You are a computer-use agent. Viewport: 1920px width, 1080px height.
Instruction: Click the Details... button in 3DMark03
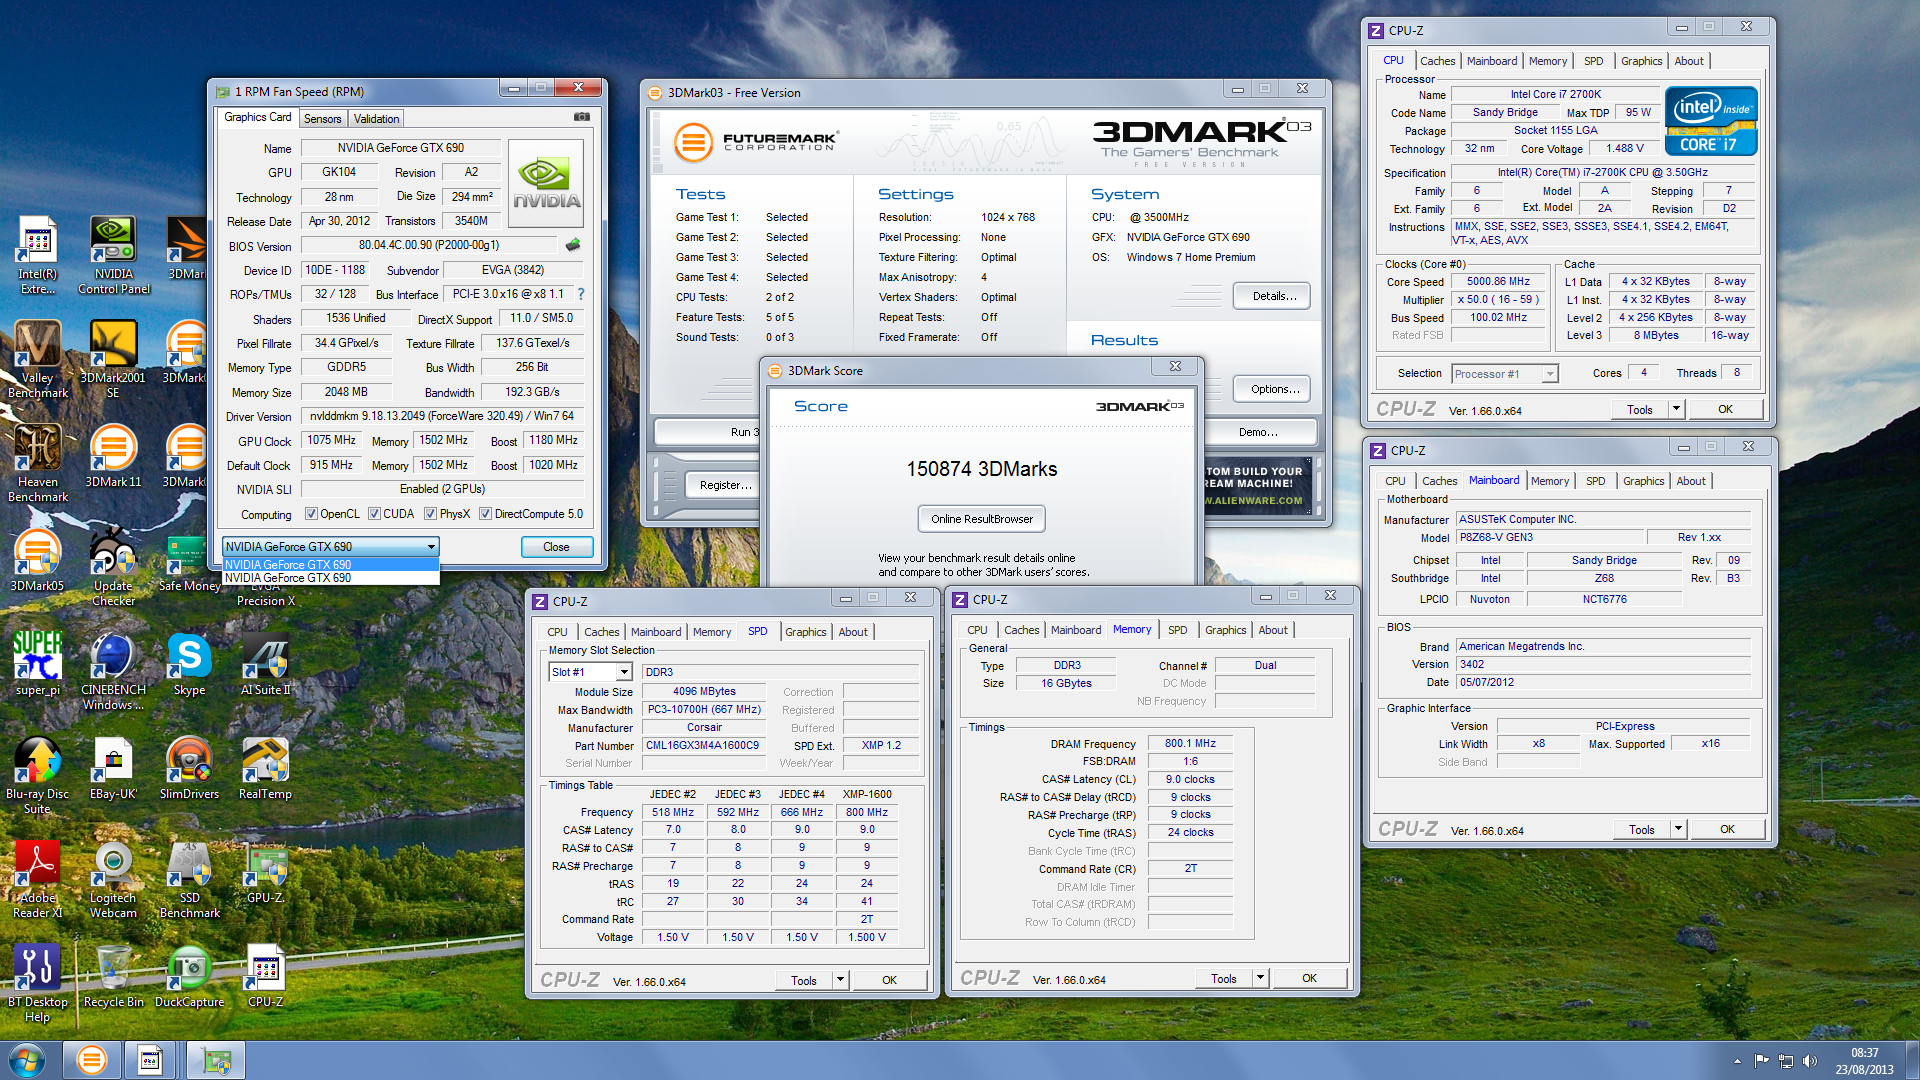[x=1273, y=296]
